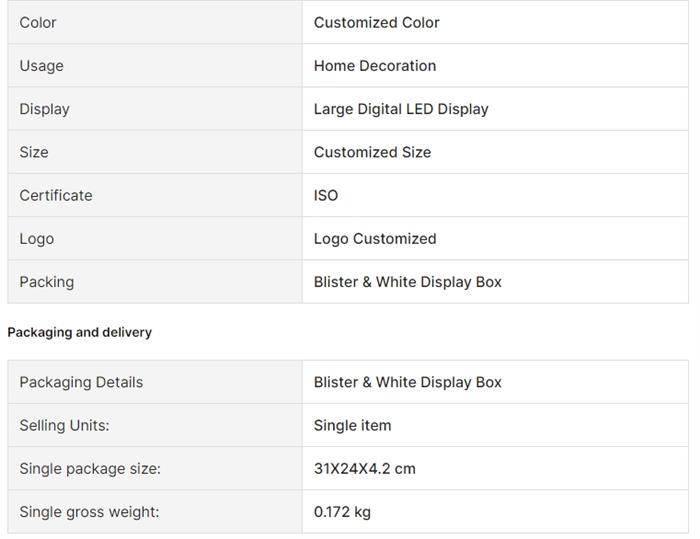Image resolution: width=700 pixels, height=539 pixels.
Task: Click the "Packaging Details" label cell
Action: click(x=81, y=382)
